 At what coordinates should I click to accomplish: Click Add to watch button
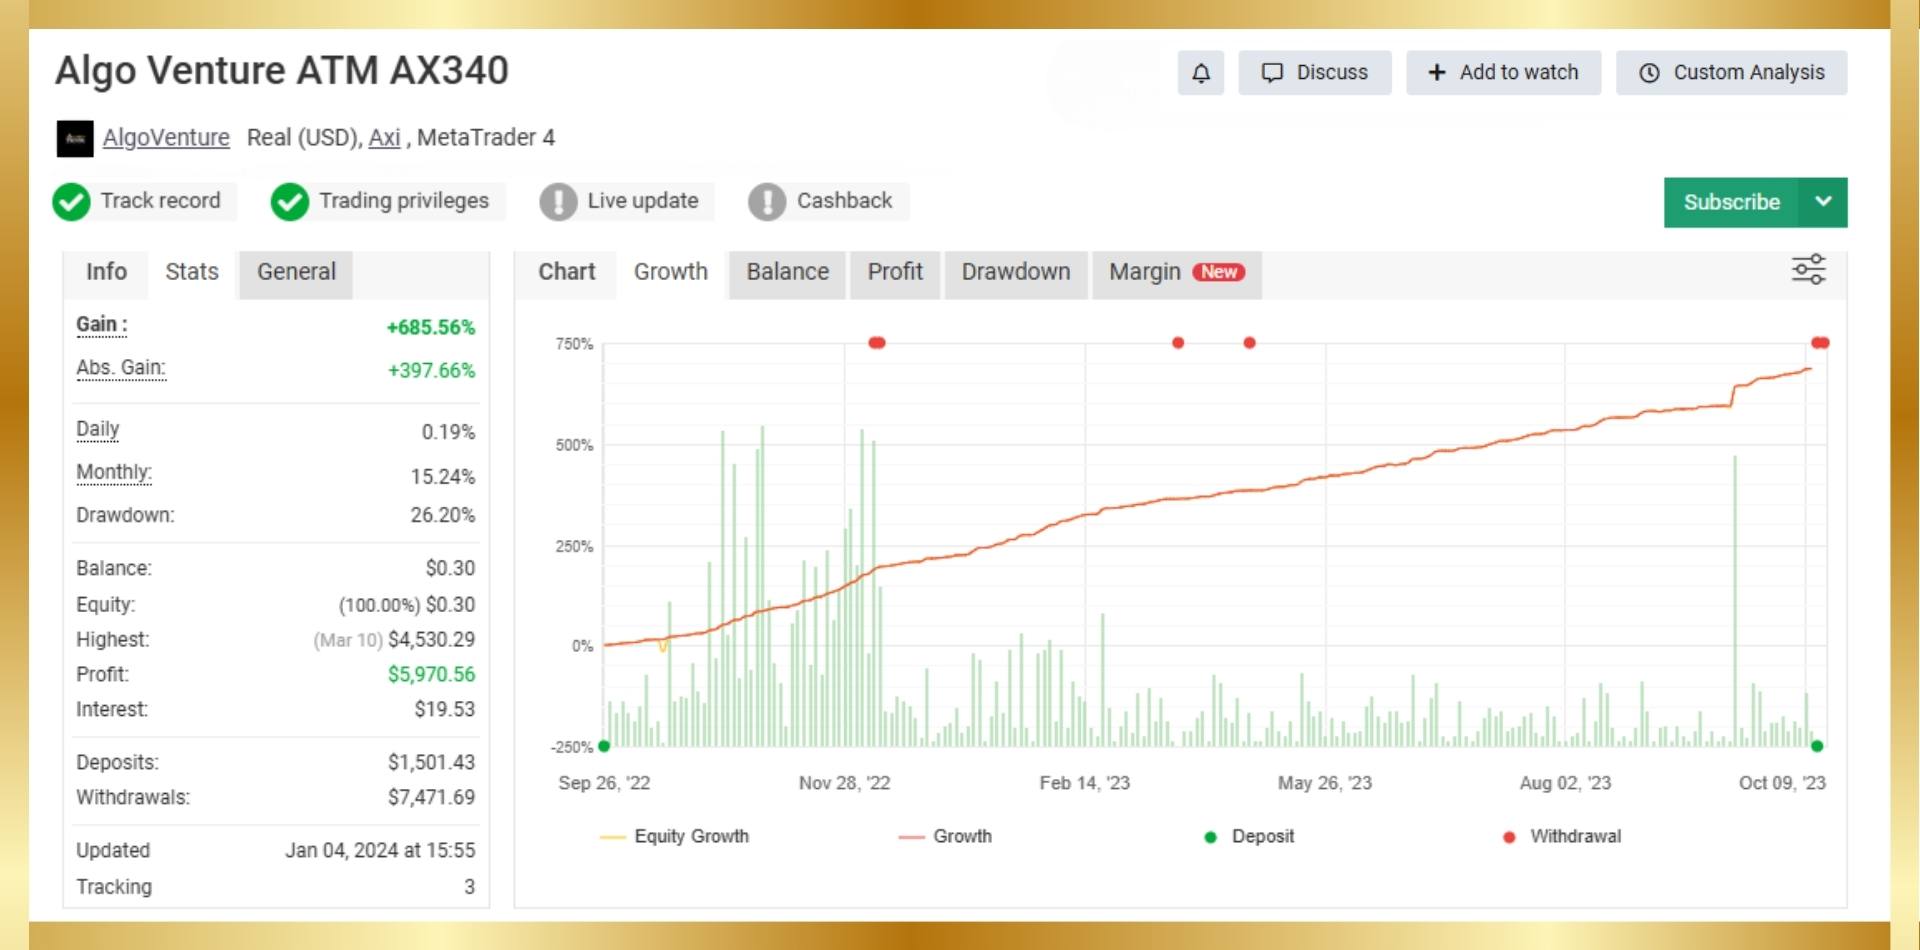click(x=1503, y=73)
